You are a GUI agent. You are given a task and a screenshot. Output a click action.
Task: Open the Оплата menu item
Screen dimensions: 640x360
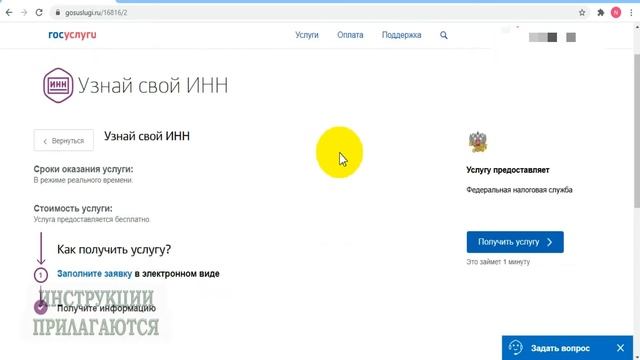pos(350,35)
